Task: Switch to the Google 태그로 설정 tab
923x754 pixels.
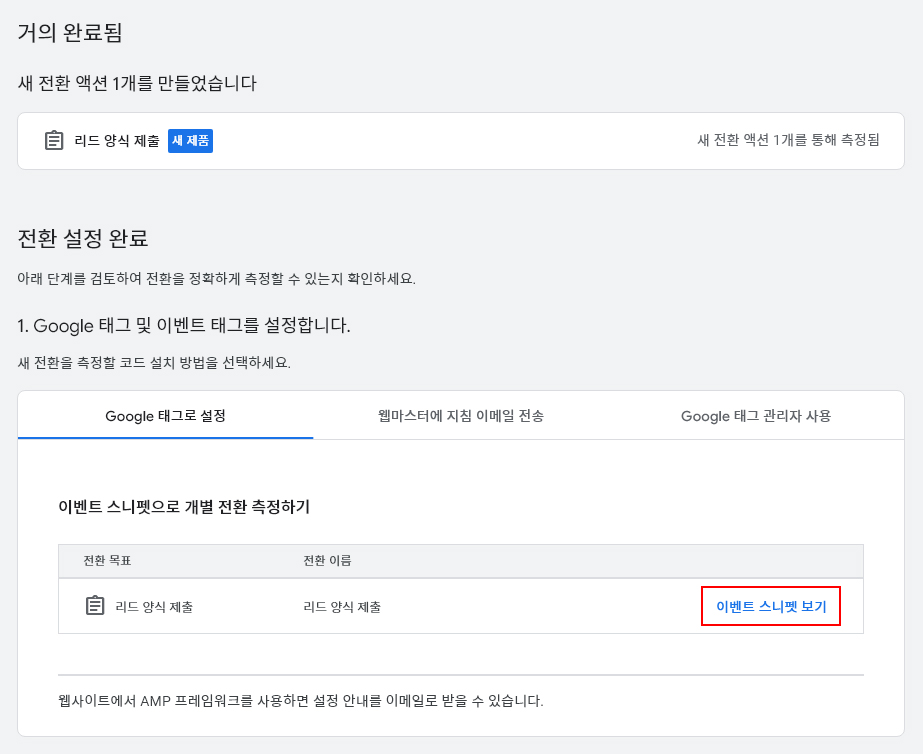Action: click(165, 416)
